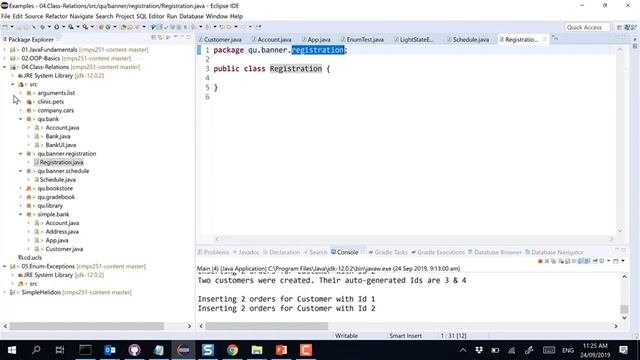This screenshot has height=360, width=640.
Task: Toggle Link with Editor in Package Explorer
Action: point(160,37)
